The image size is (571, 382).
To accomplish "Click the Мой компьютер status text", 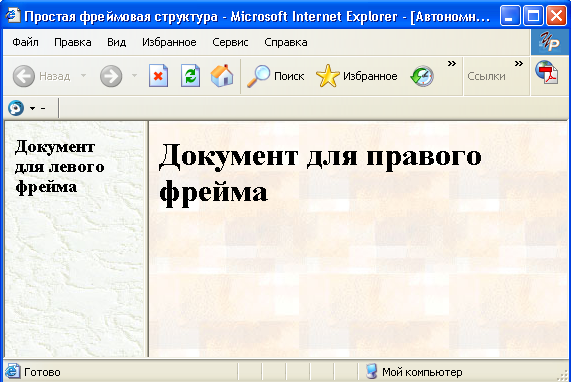I will (x=422, y=372).
